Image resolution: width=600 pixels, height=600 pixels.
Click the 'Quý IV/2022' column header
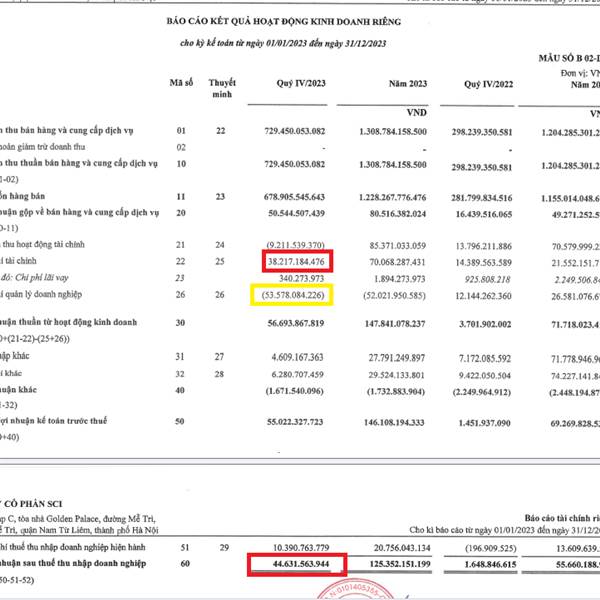[489, 84]
